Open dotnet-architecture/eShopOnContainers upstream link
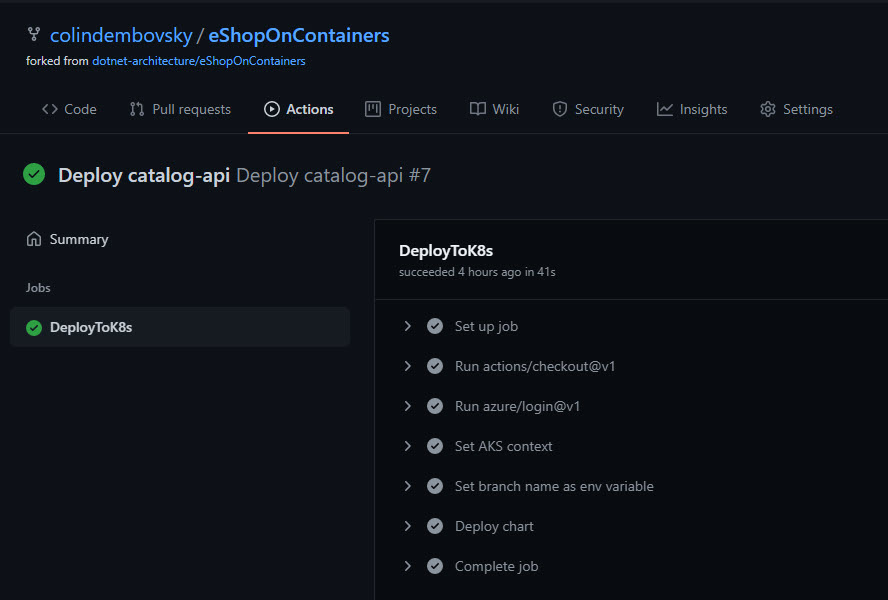 tap(199, 61)
